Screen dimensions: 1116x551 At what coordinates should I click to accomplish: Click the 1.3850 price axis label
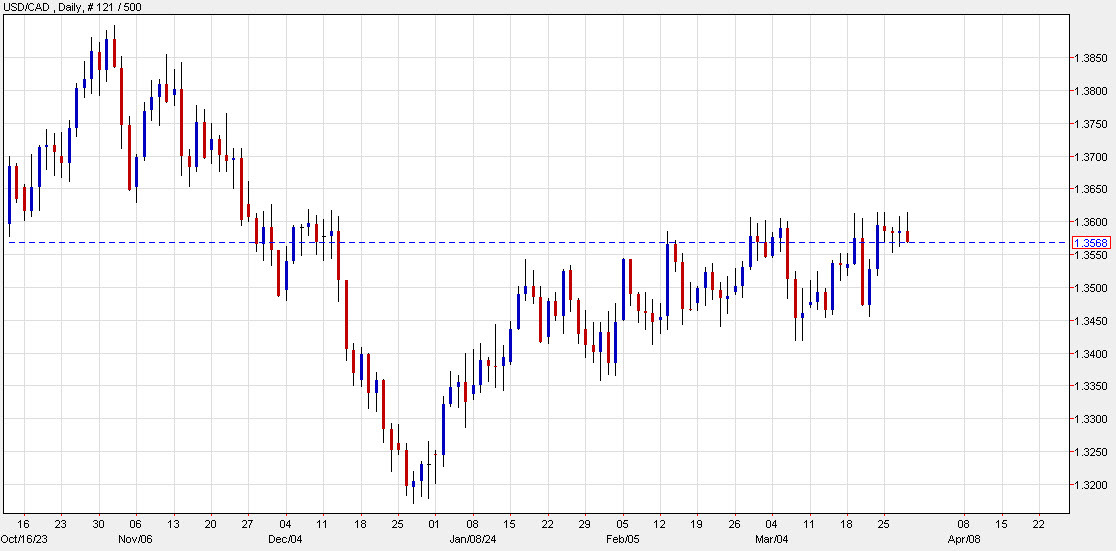pos(1090,58)
